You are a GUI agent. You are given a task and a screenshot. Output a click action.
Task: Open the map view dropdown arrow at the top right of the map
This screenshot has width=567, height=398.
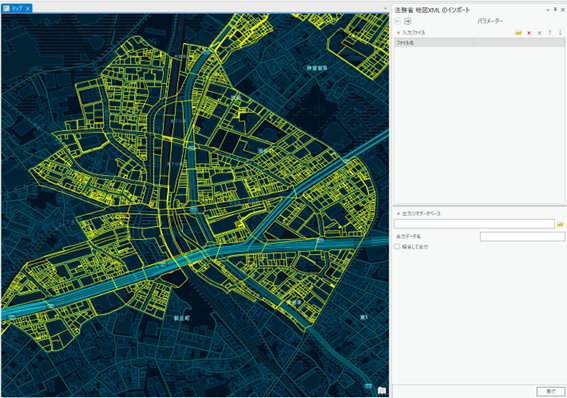[x=385, y=8]
